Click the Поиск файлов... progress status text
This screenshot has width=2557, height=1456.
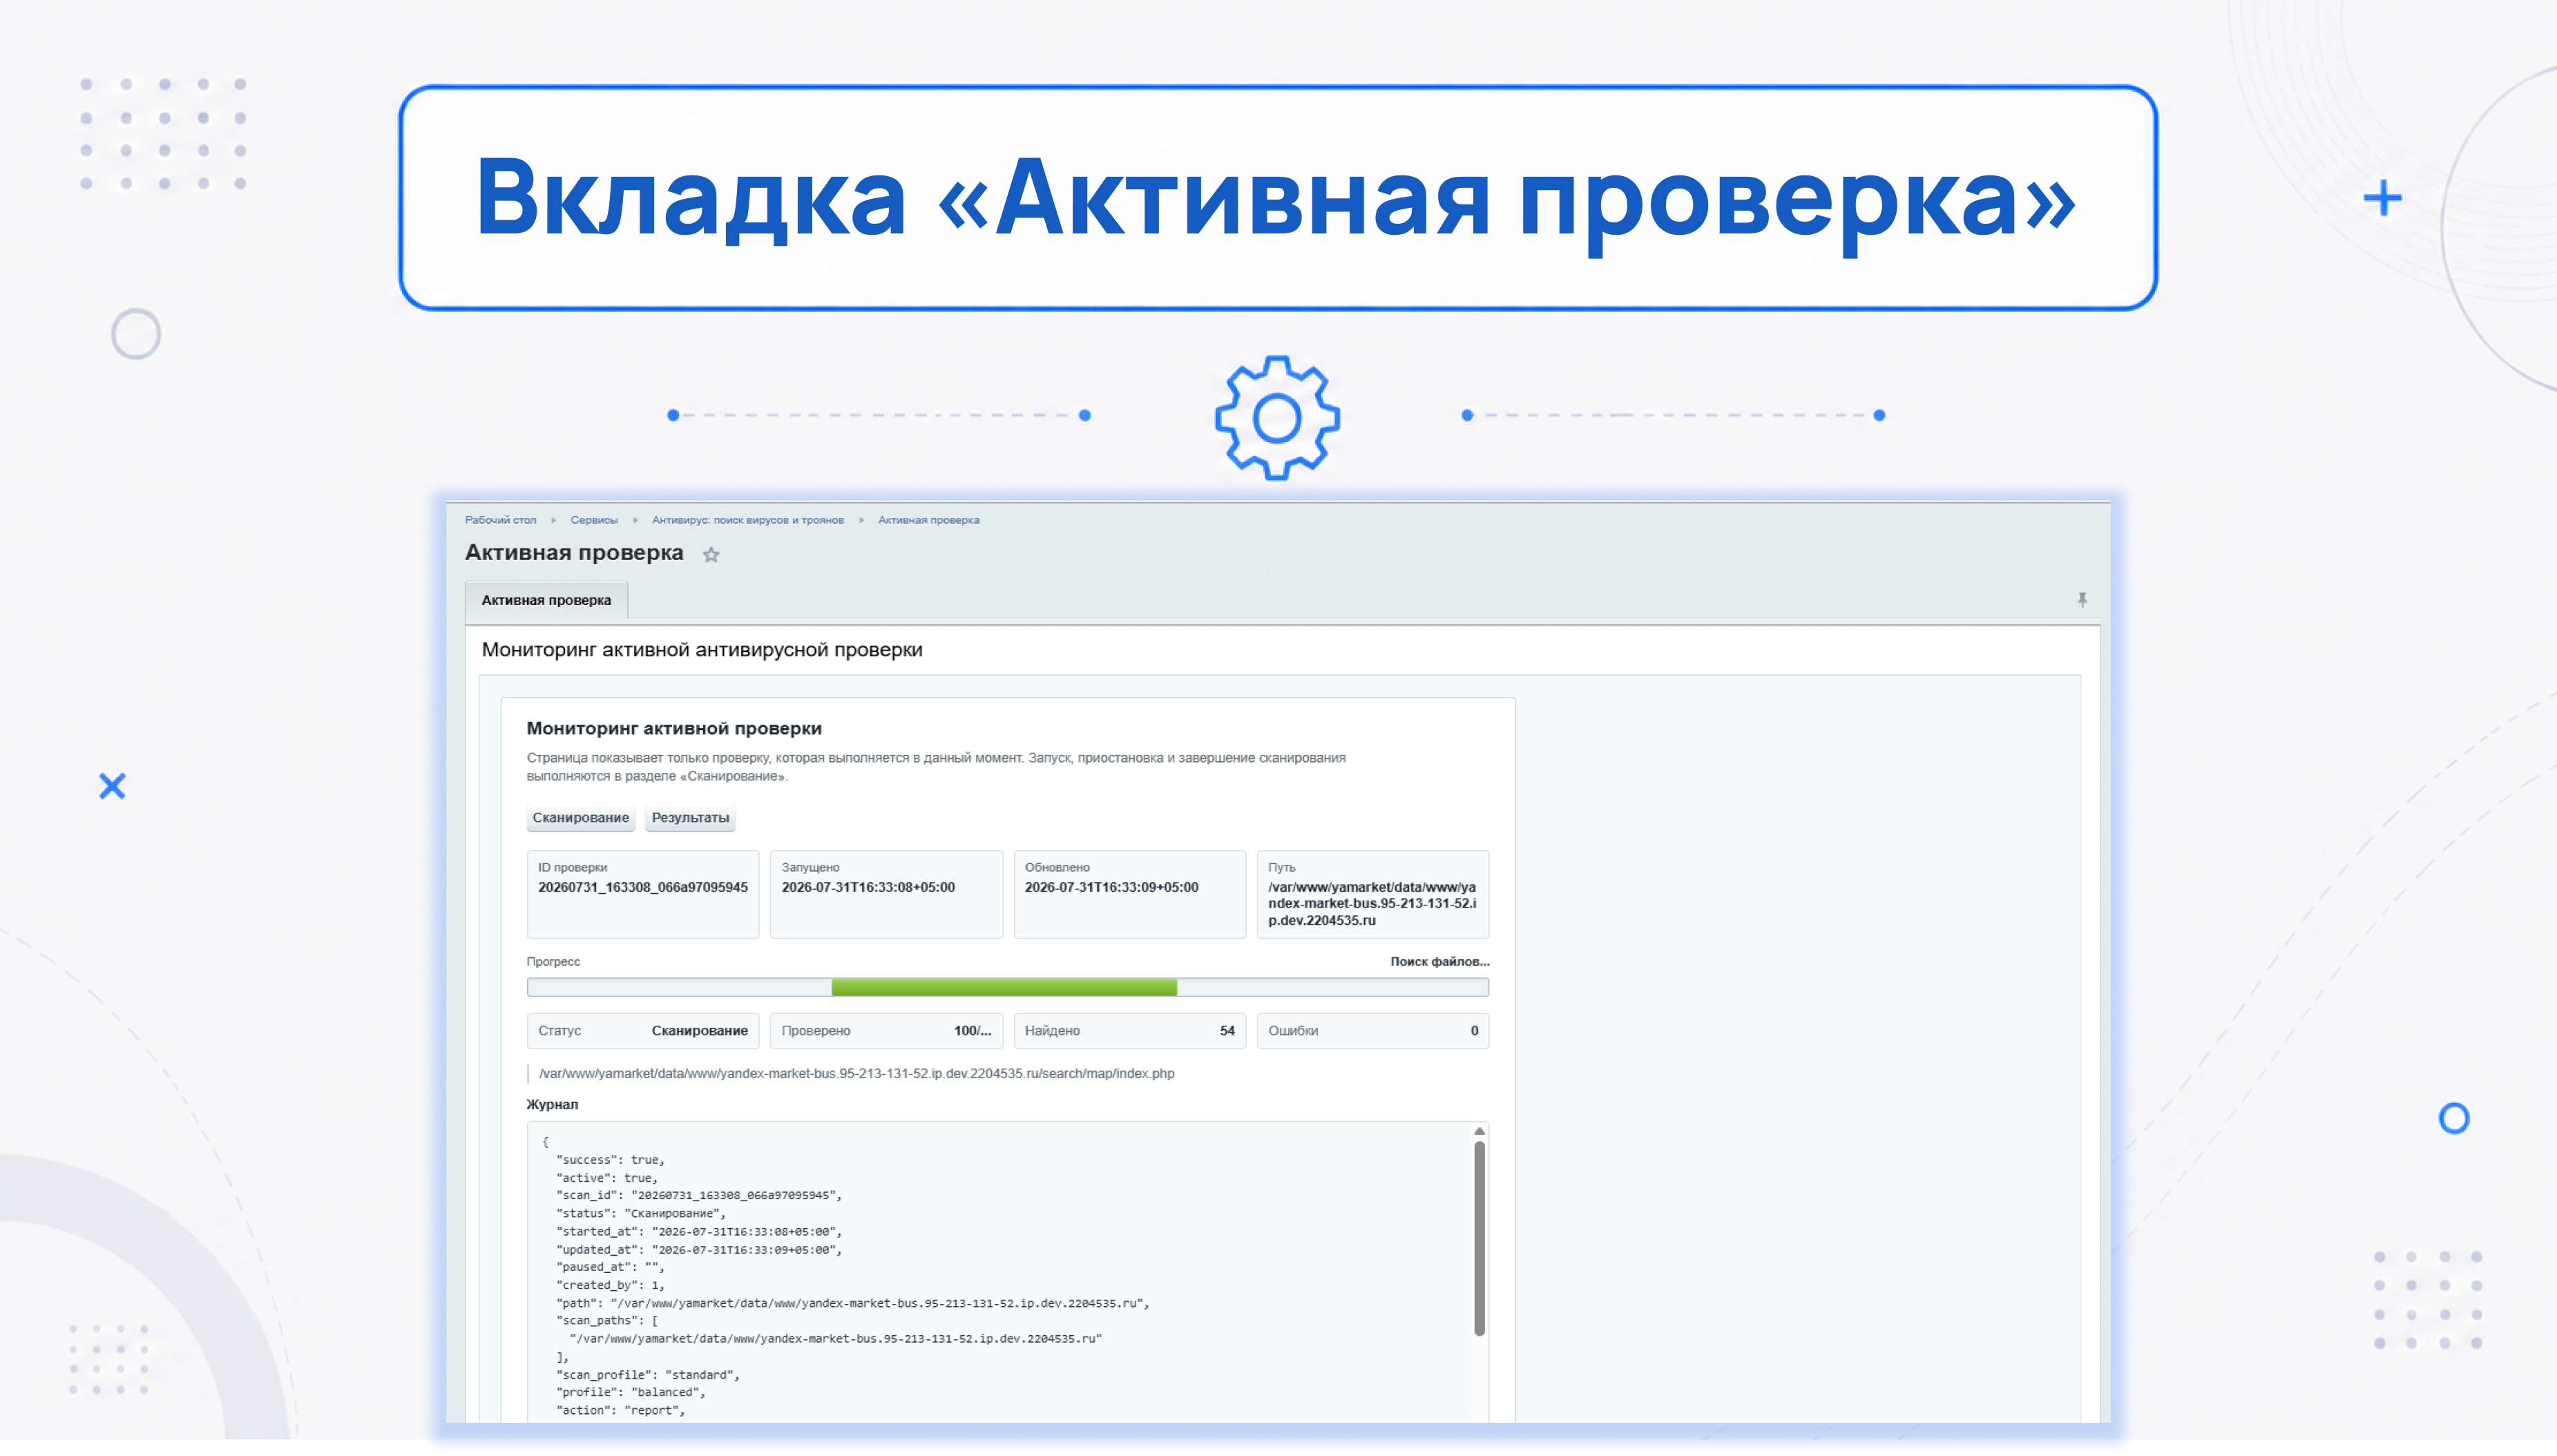coord(1439,962)
